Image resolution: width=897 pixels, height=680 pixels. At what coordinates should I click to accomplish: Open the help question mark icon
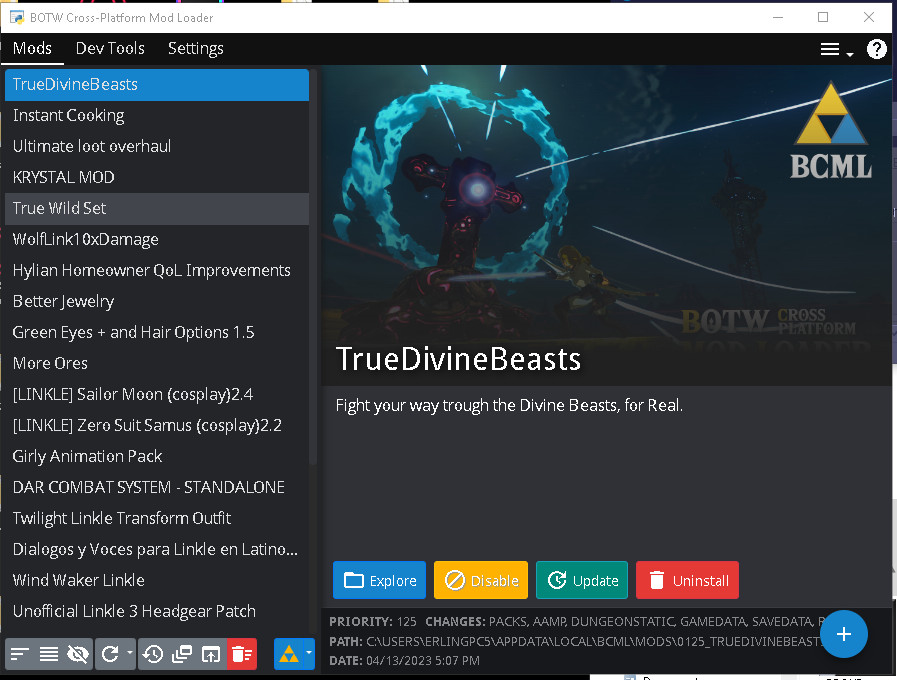tap(876, 49)
